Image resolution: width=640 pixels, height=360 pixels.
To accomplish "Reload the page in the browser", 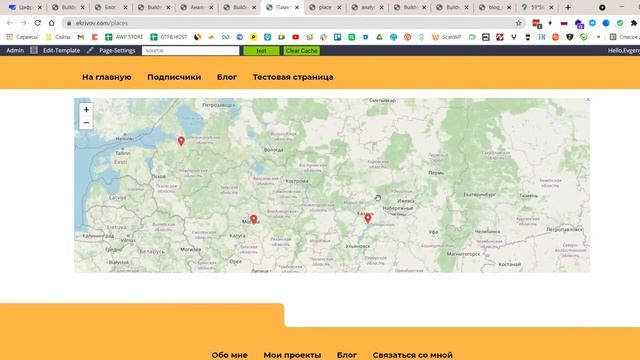I will pyautogui.click(x=38, y=23).
